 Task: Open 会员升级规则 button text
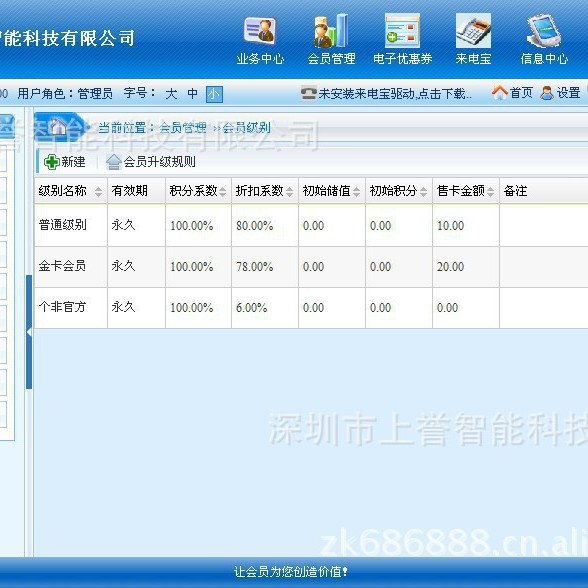point(159,162)
